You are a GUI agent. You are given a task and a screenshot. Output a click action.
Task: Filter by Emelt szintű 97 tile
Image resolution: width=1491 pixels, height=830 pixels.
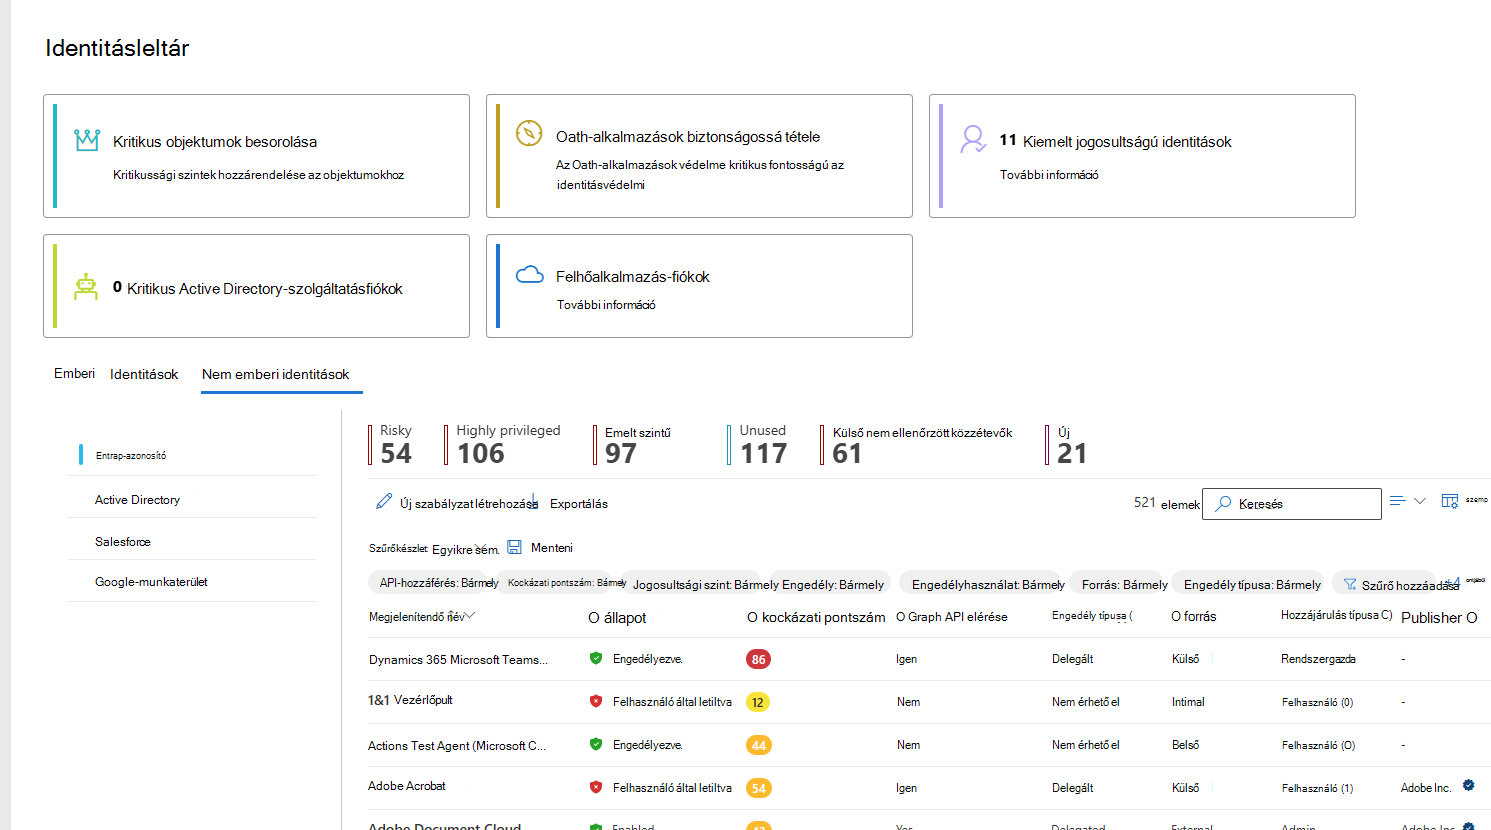pyautogui.click(x=632, y=445)
